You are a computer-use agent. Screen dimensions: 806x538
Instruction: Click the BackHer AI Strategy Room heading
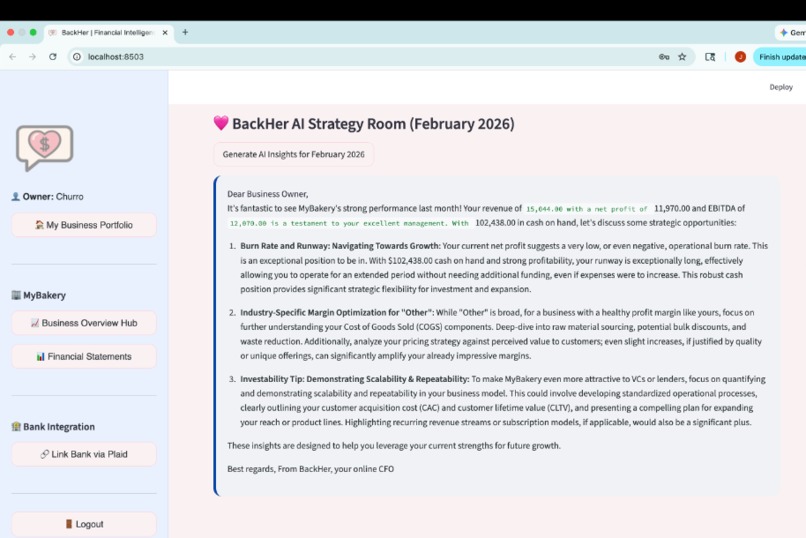pos(373,124)
